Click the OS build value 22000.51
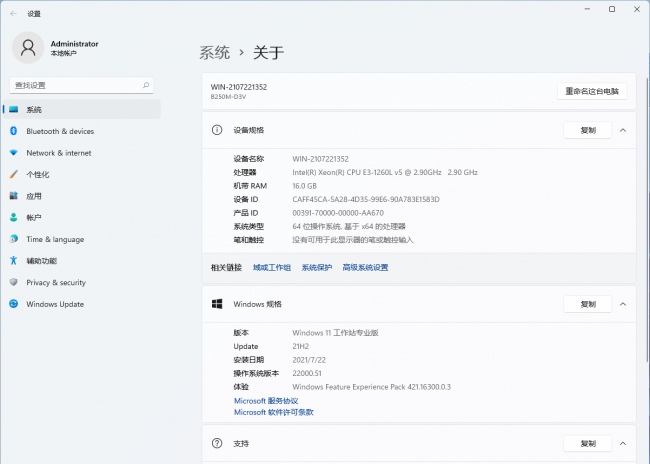 coord(307,373)
